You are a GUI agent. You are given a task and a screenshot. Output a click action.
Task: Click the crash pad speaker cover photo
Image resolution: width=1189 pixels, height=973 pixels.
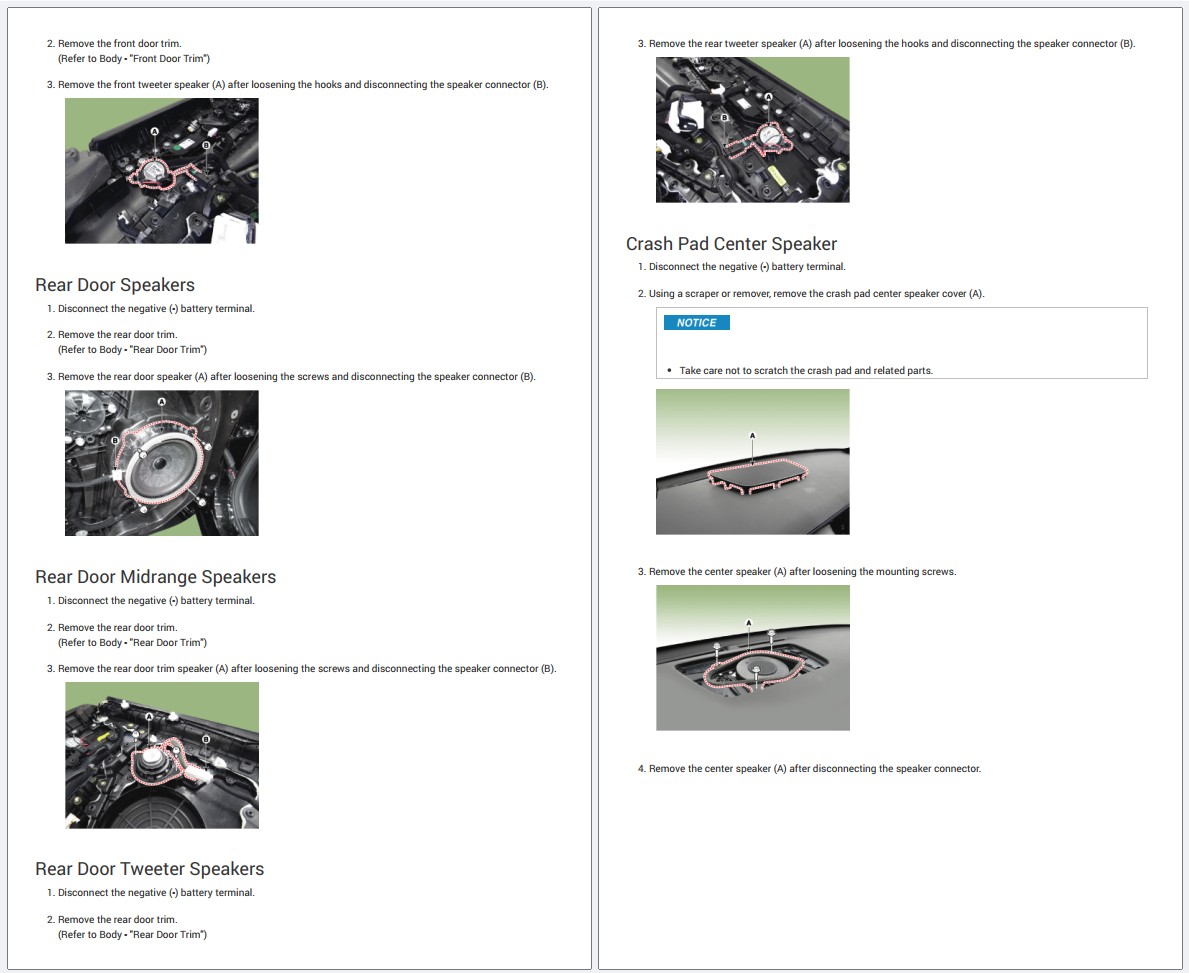click(752, 461)
